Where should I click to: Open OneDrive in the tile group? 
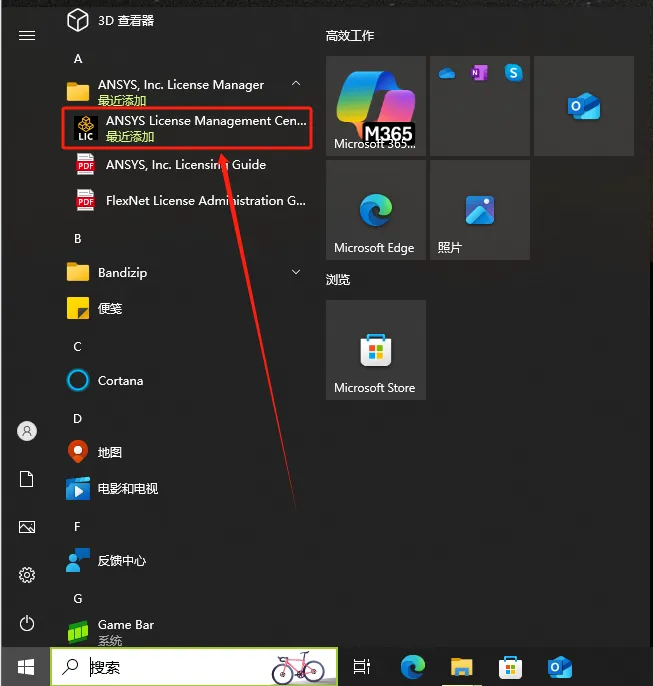447,73
